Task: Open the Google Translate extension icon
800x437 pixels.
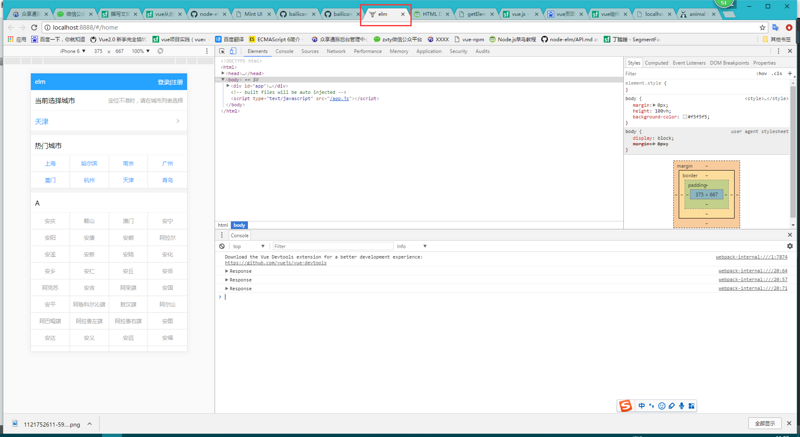Action: [x=776, y=28]
